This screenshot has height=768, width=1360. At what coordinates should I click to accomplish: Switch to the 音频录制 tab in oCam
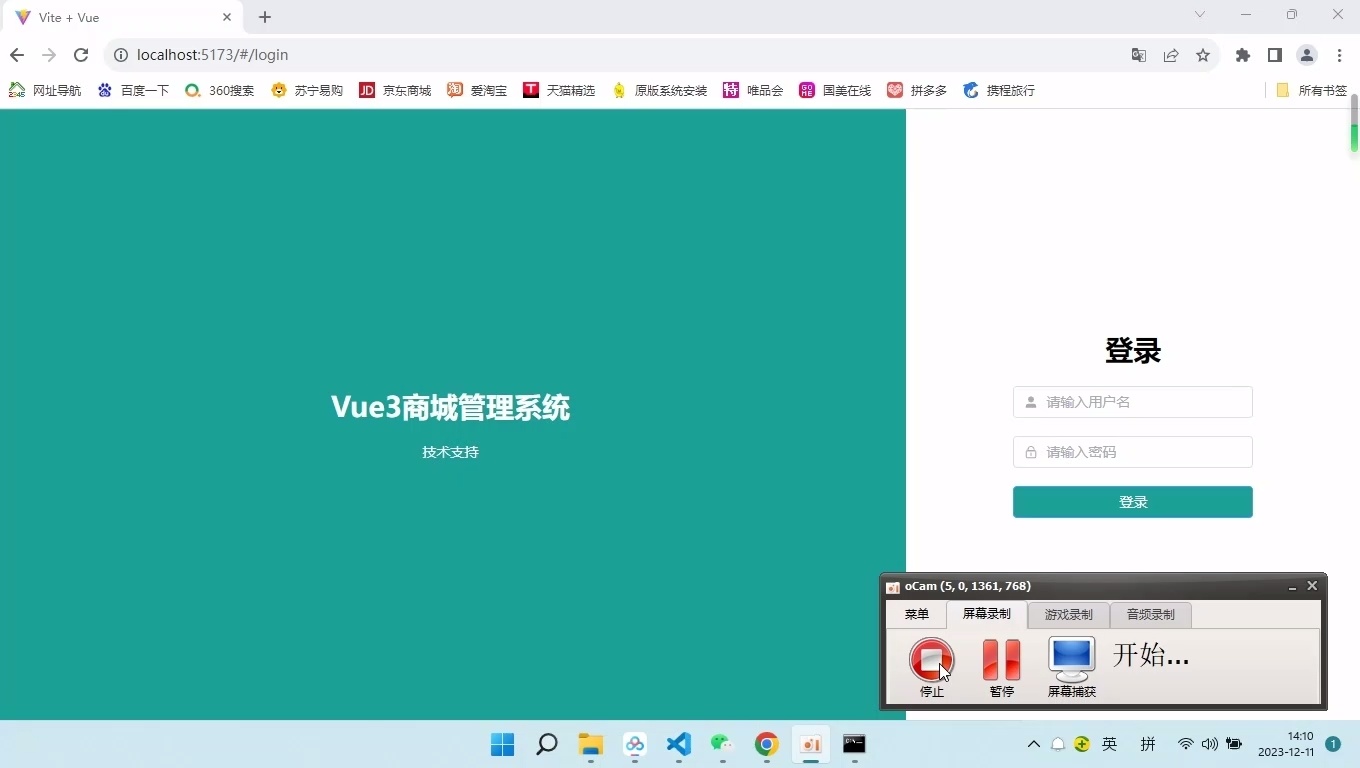click(x=1150, y=615)
